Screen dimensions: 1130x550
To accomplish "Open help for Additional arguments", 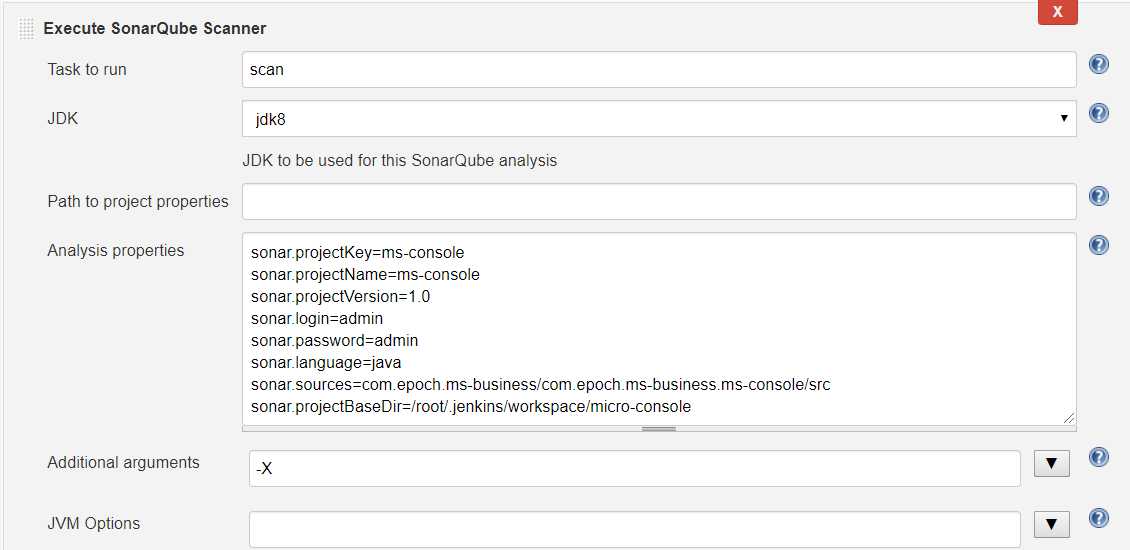I will [x=1098, y=458].
